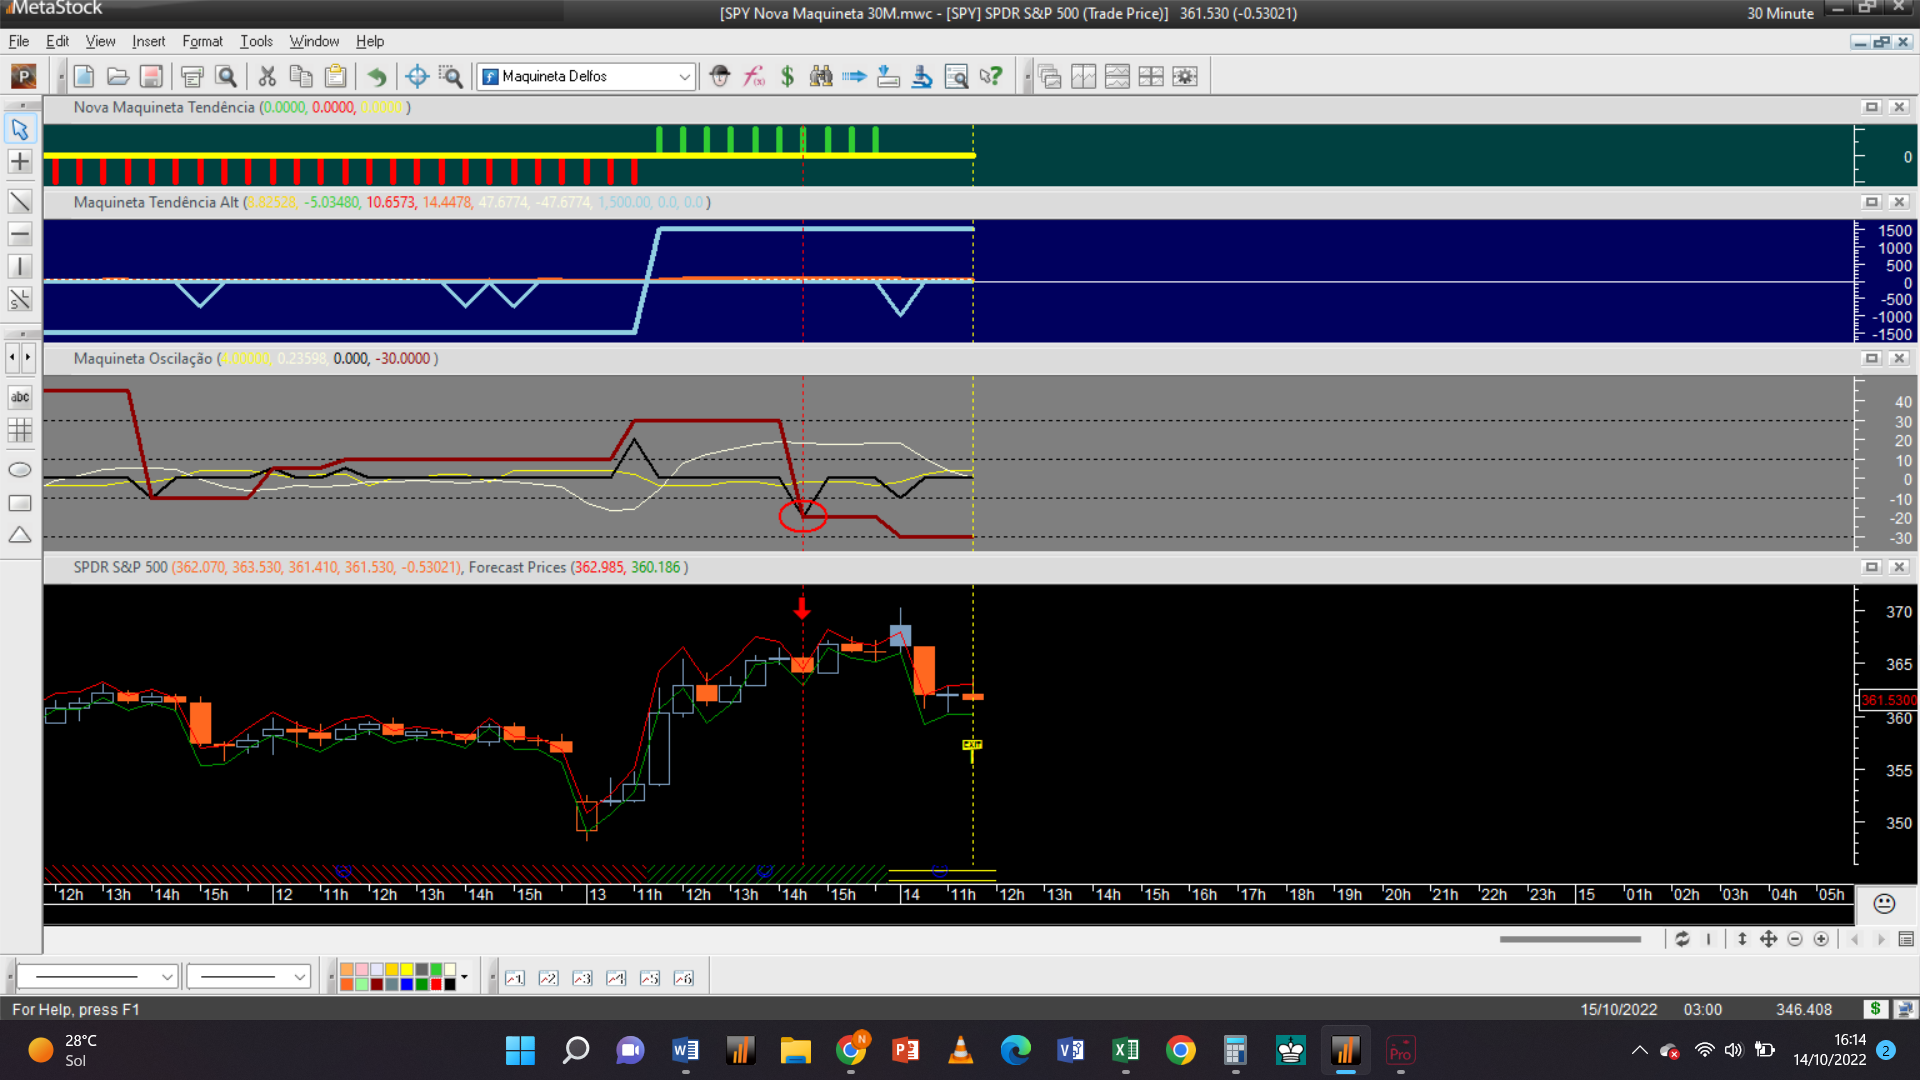This screenshot has width=1920, height=1080.
Task: Open the line style dropdown
Action: [x=167, y=977]
